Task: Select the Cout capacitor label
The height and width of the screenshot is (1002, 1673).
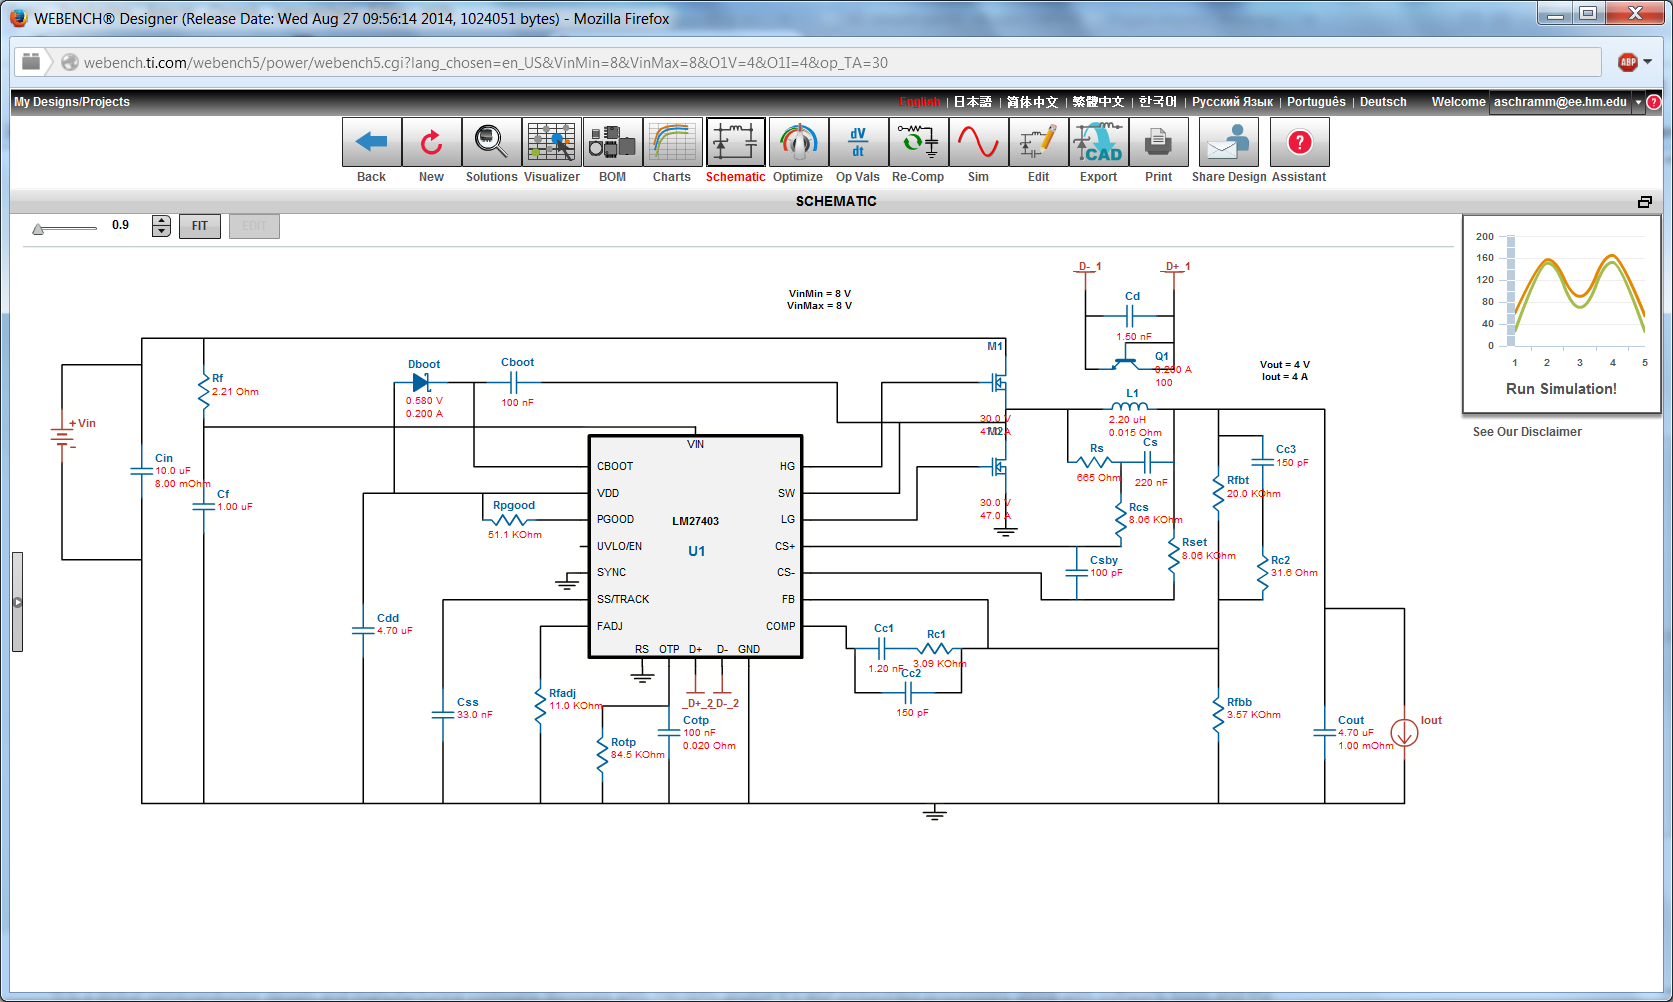Action: 1351,720
